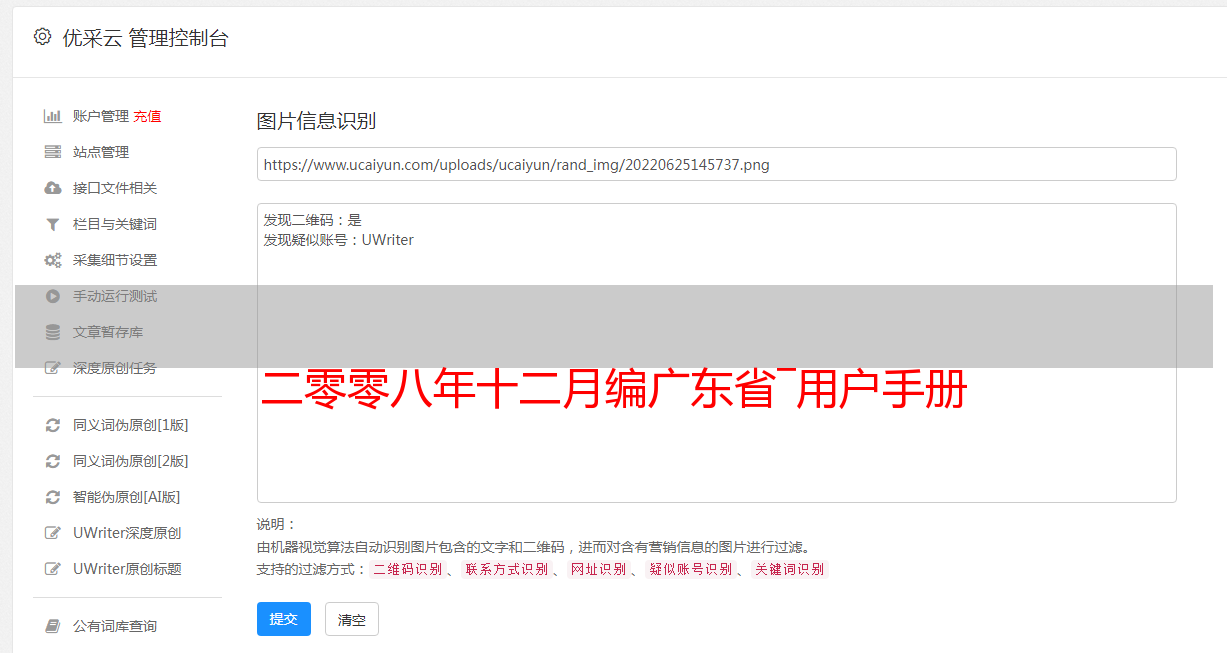Click the book icon for 公有词库查询
1227x653 pixels.
pos(53,626)
